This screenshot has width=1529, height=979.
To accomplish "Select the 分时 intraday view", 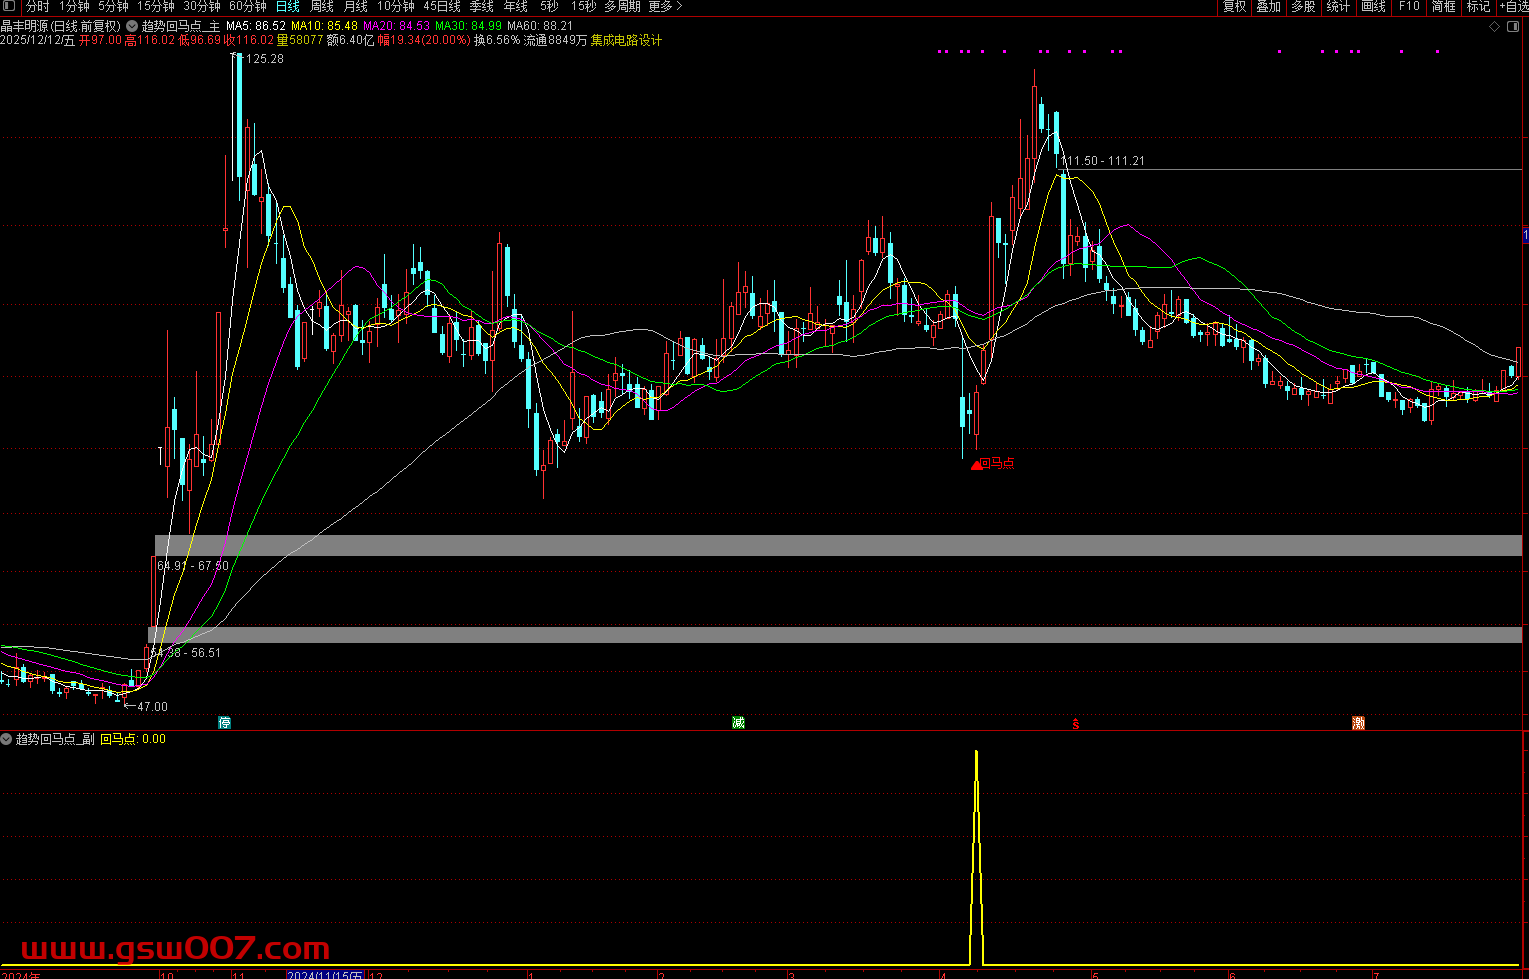I will pyautogui.click(x=37, y=7).
